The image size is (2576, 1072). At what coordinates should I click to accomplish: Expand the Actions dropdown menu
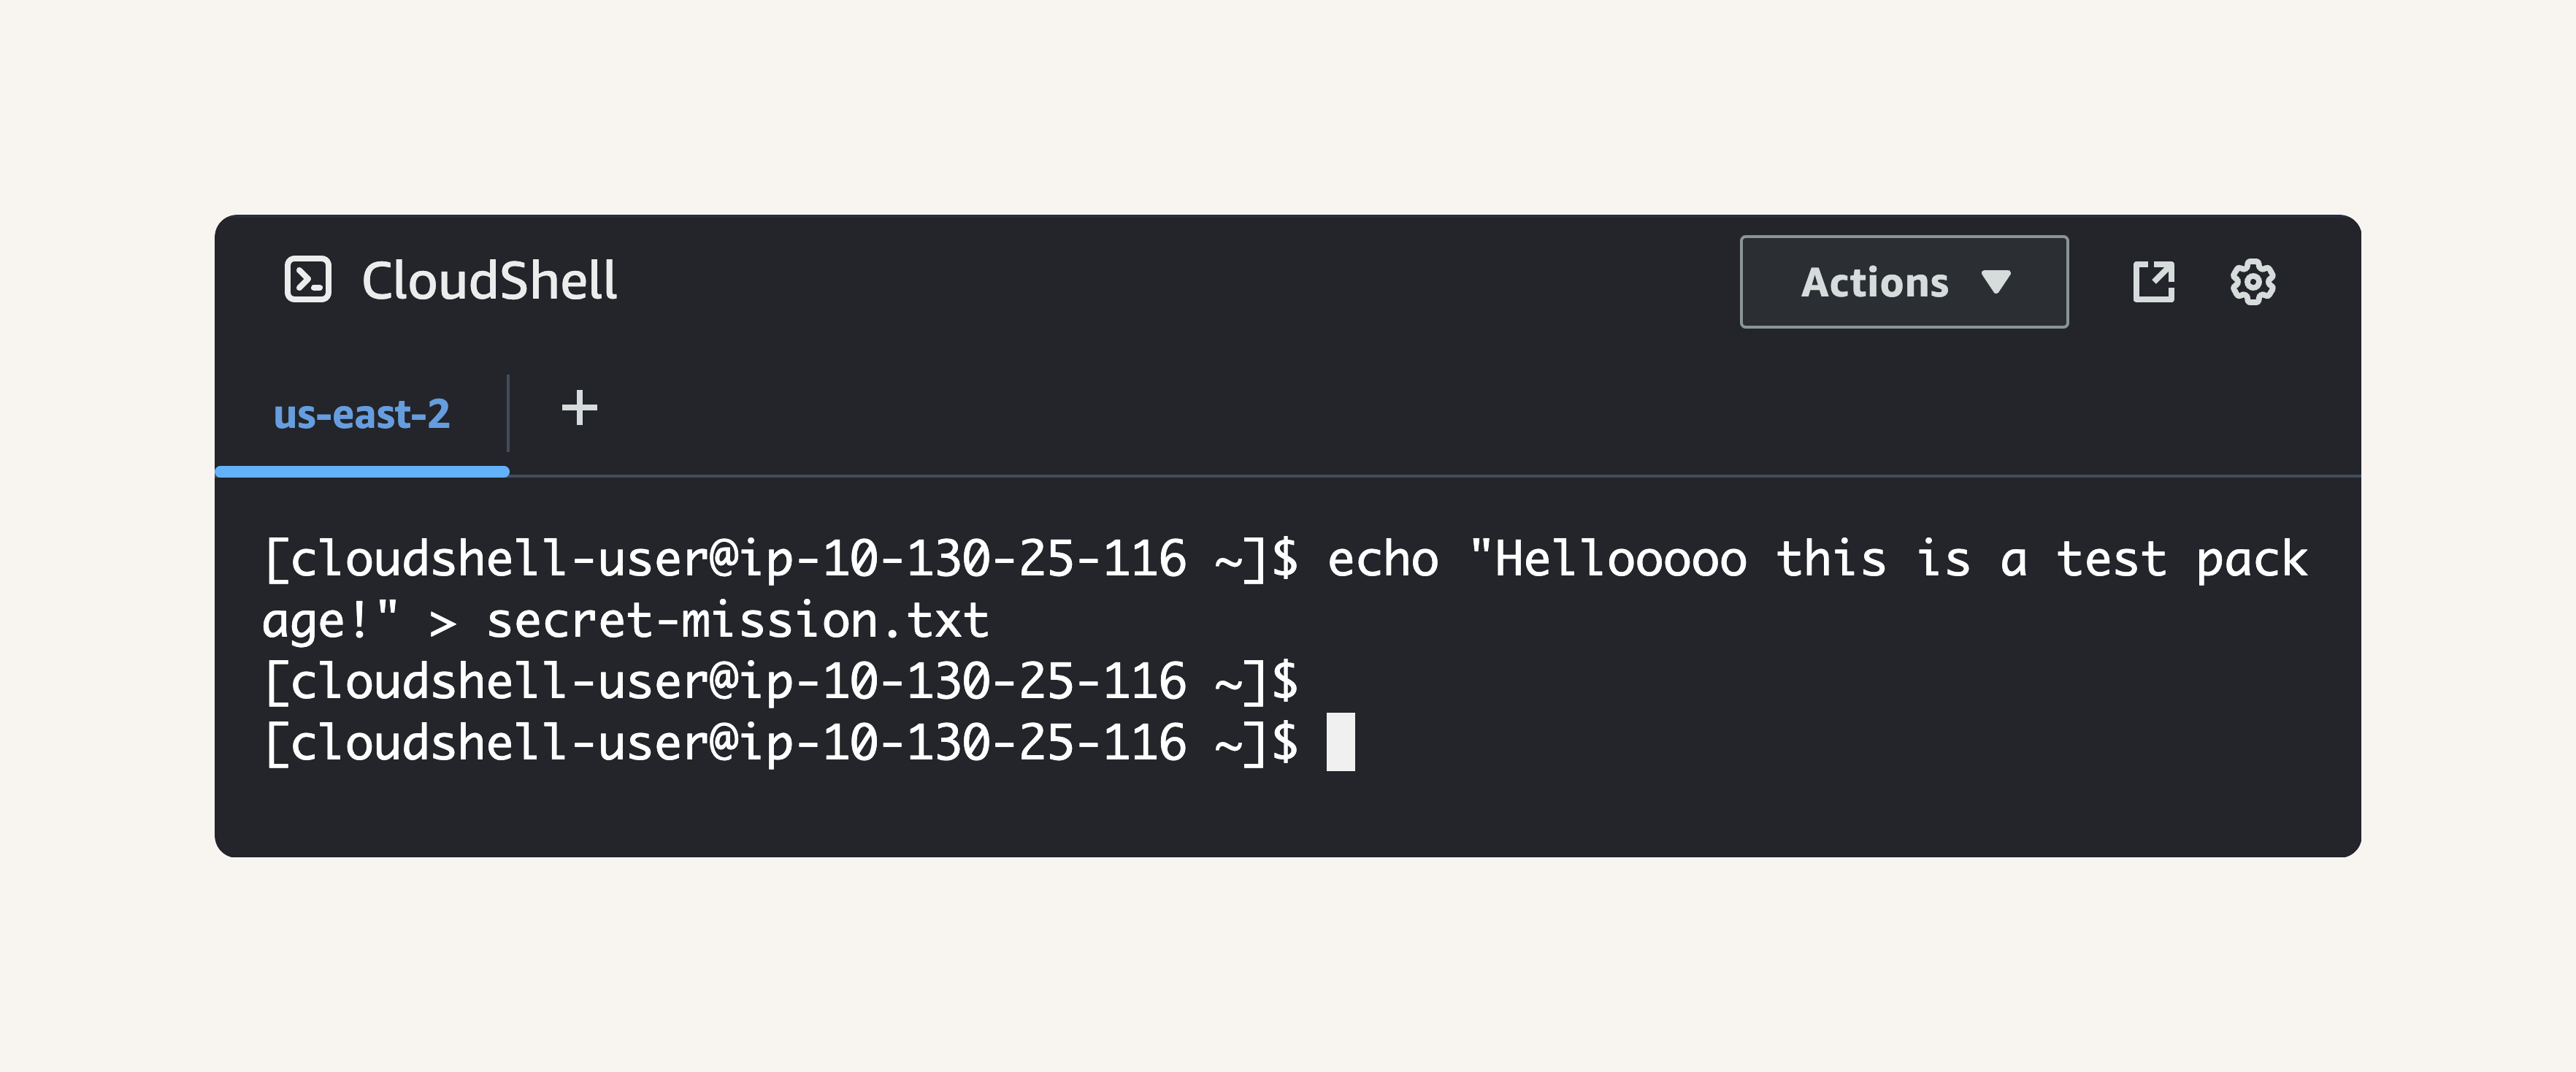(1904, 282)
